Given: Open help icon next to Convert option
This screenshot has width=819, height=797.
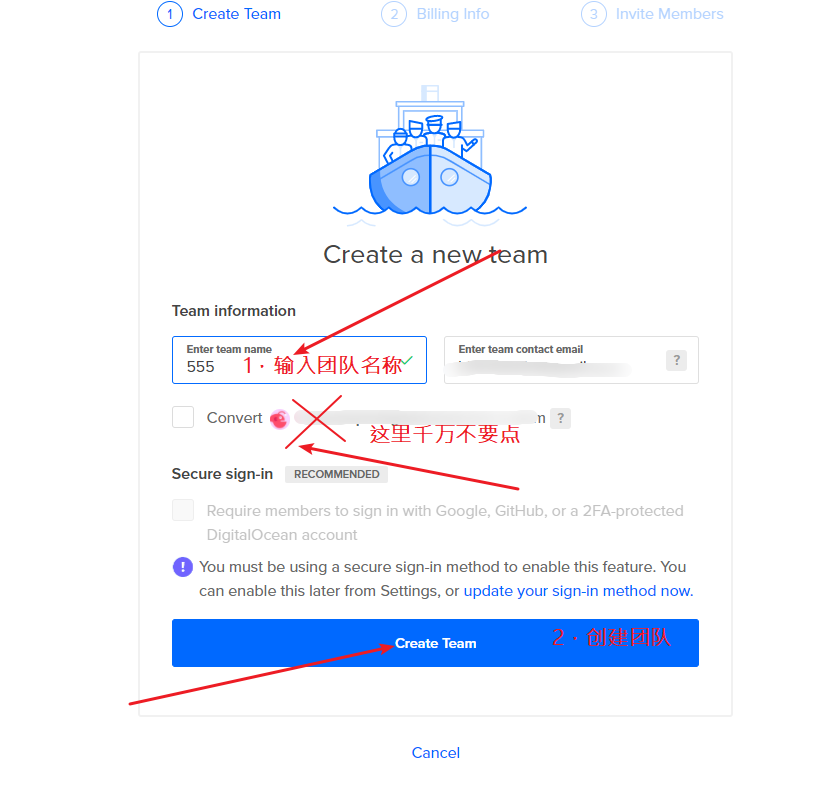Looking at the screenshot, I should tap(560, 418).
